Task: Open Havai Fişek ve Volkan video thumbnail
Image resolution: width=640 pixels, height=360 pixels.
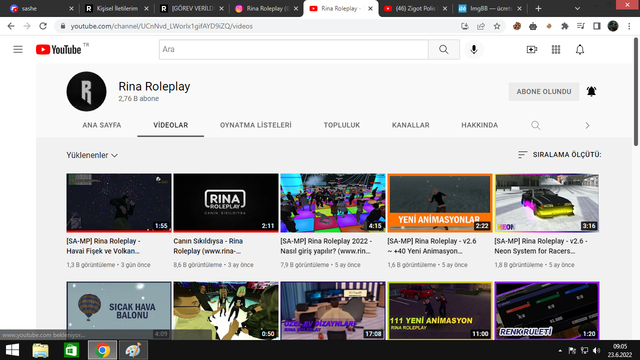Action: point(119,203)
